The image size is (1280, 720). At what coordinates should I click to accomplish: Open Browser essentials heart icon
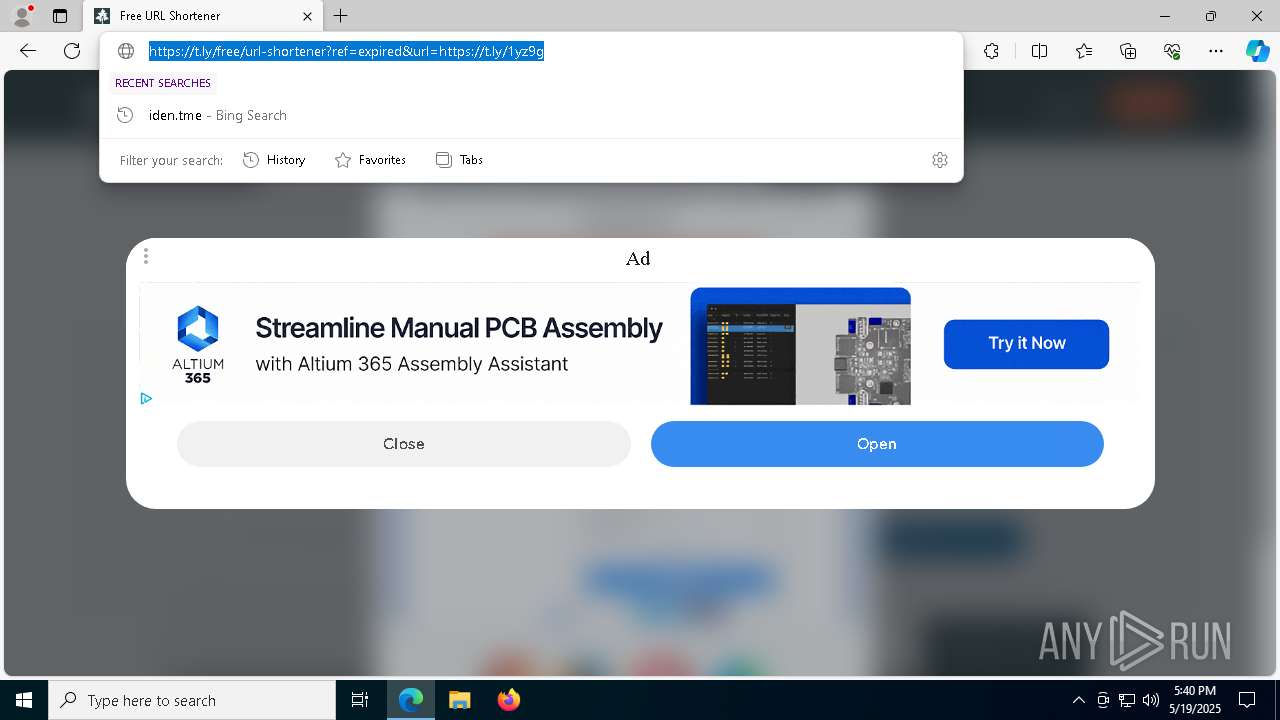point(1172,51)
